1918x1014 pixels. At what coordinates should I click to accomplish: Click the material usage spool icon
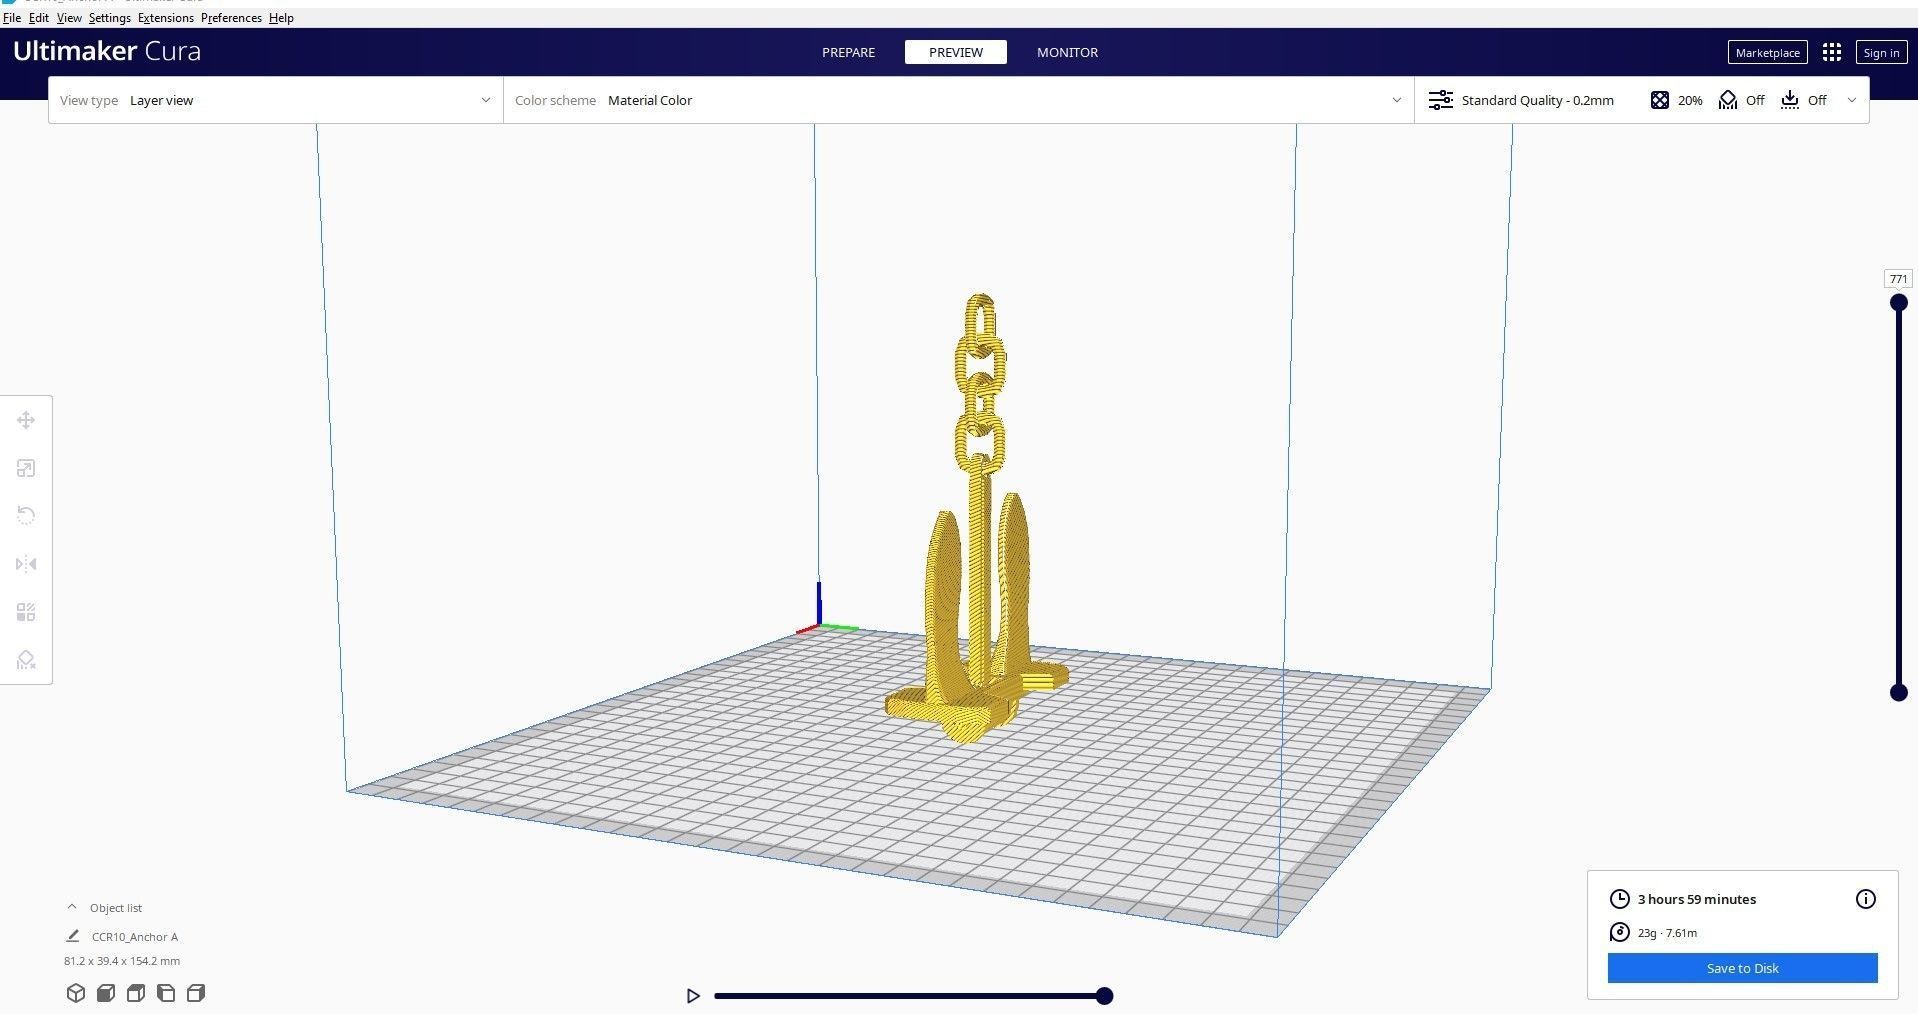tap(1620, 933)
